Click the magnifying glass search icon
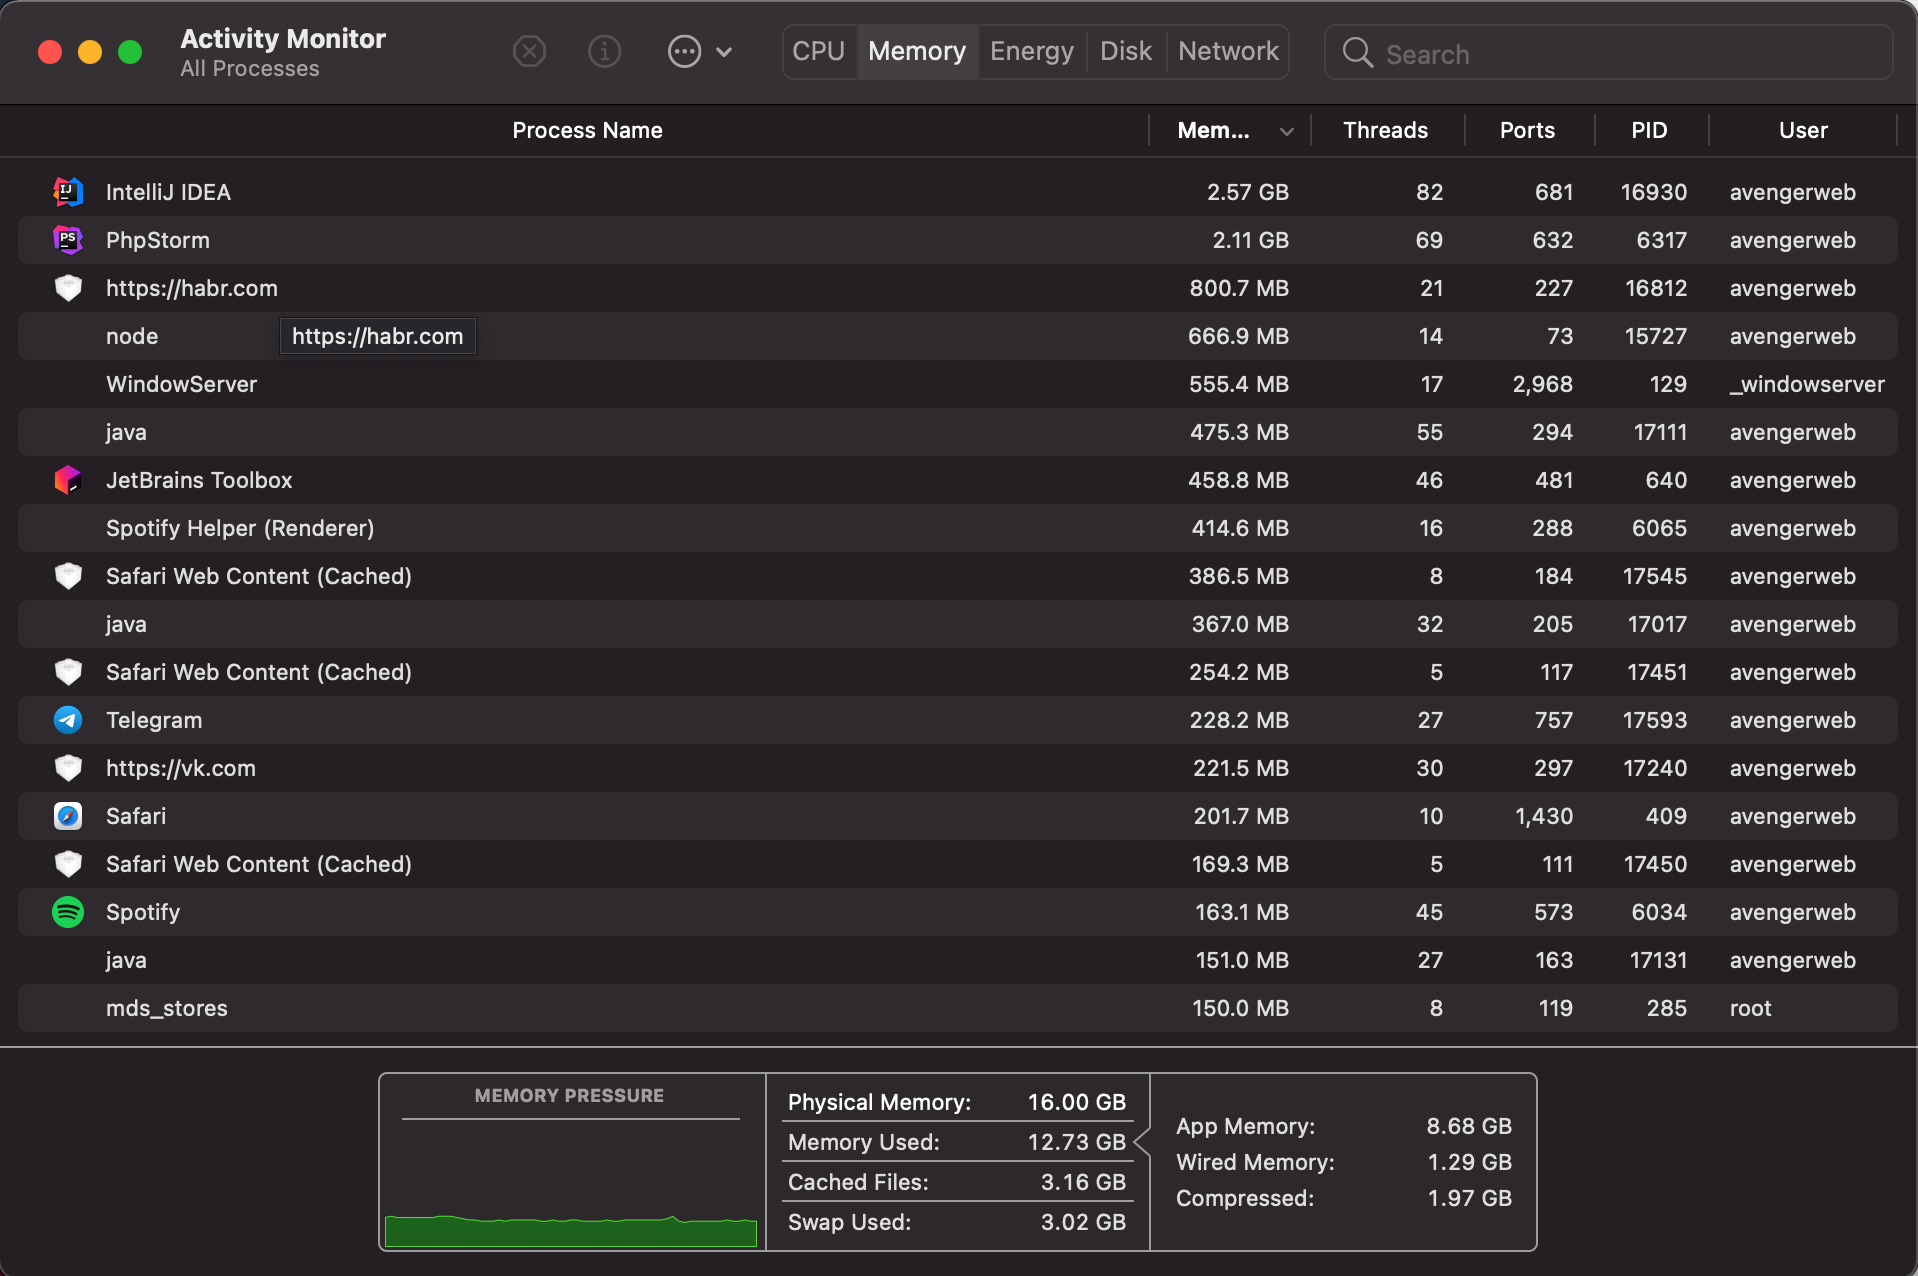Screen dimensions: 1918x1276 point(1357,53)
